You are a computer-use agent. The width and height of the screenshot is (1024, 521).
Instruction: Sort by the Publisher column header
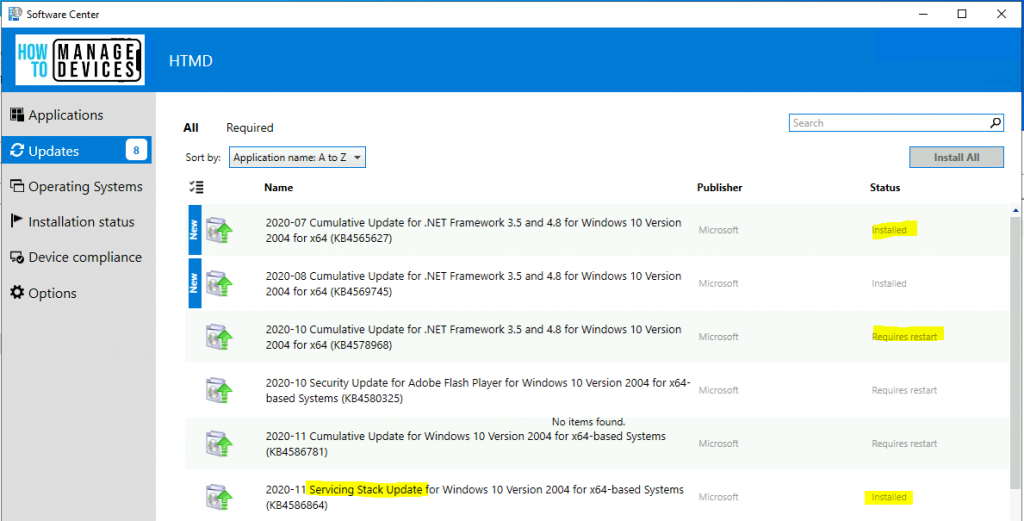coord(720,187)
